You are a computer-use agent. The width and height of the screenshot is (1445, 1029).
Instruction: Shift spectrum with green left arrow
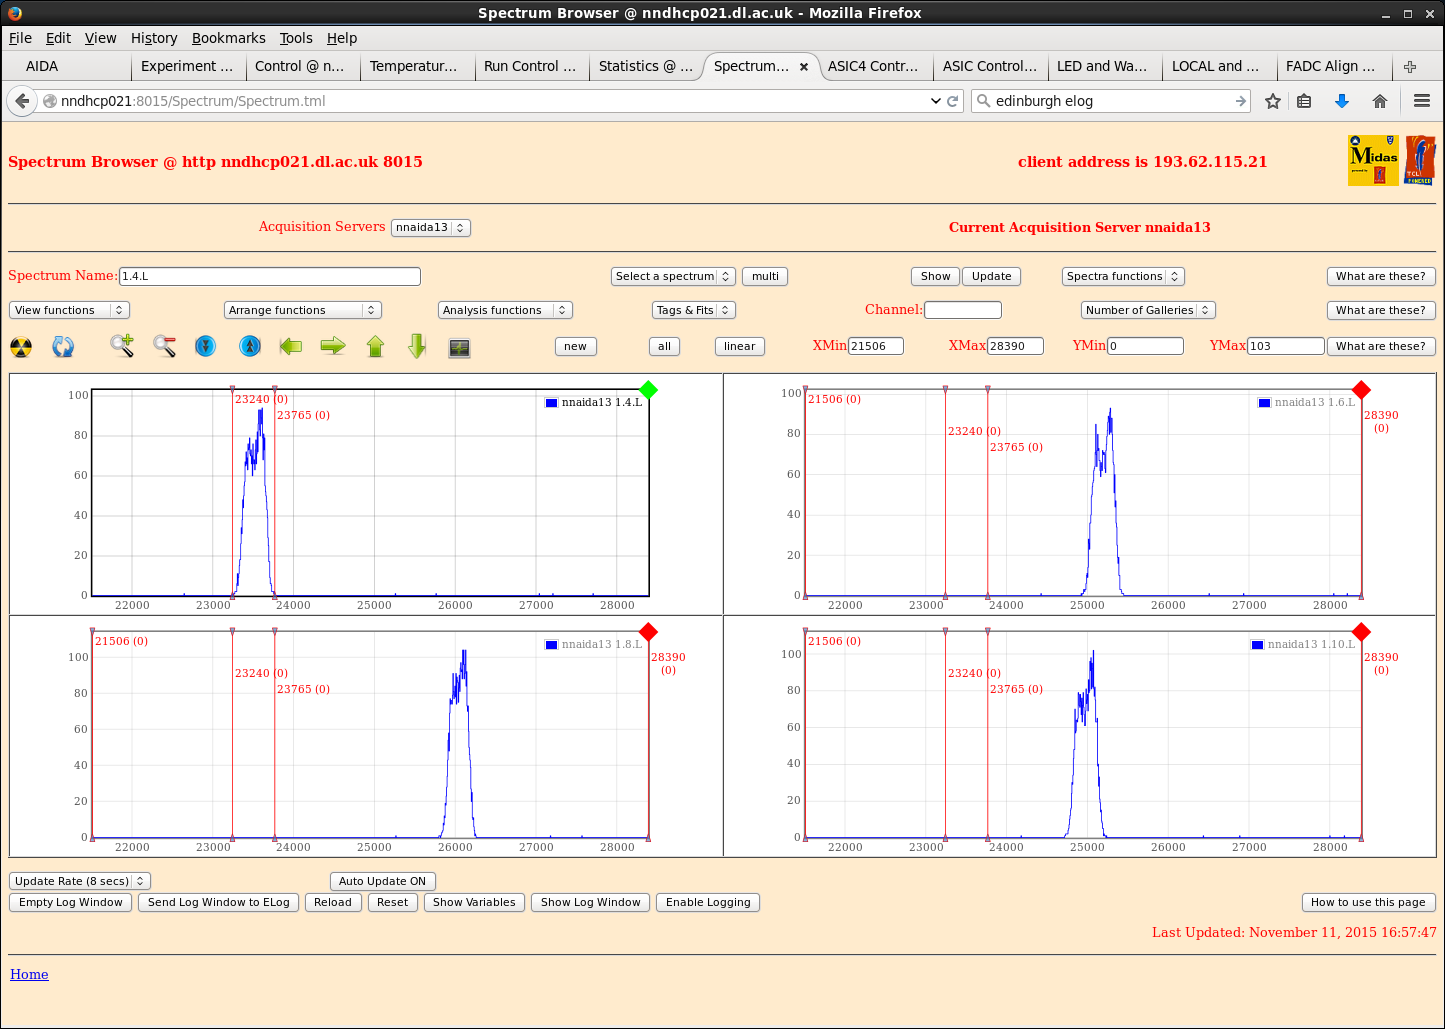pyautogui.click(x=291, y=346)
